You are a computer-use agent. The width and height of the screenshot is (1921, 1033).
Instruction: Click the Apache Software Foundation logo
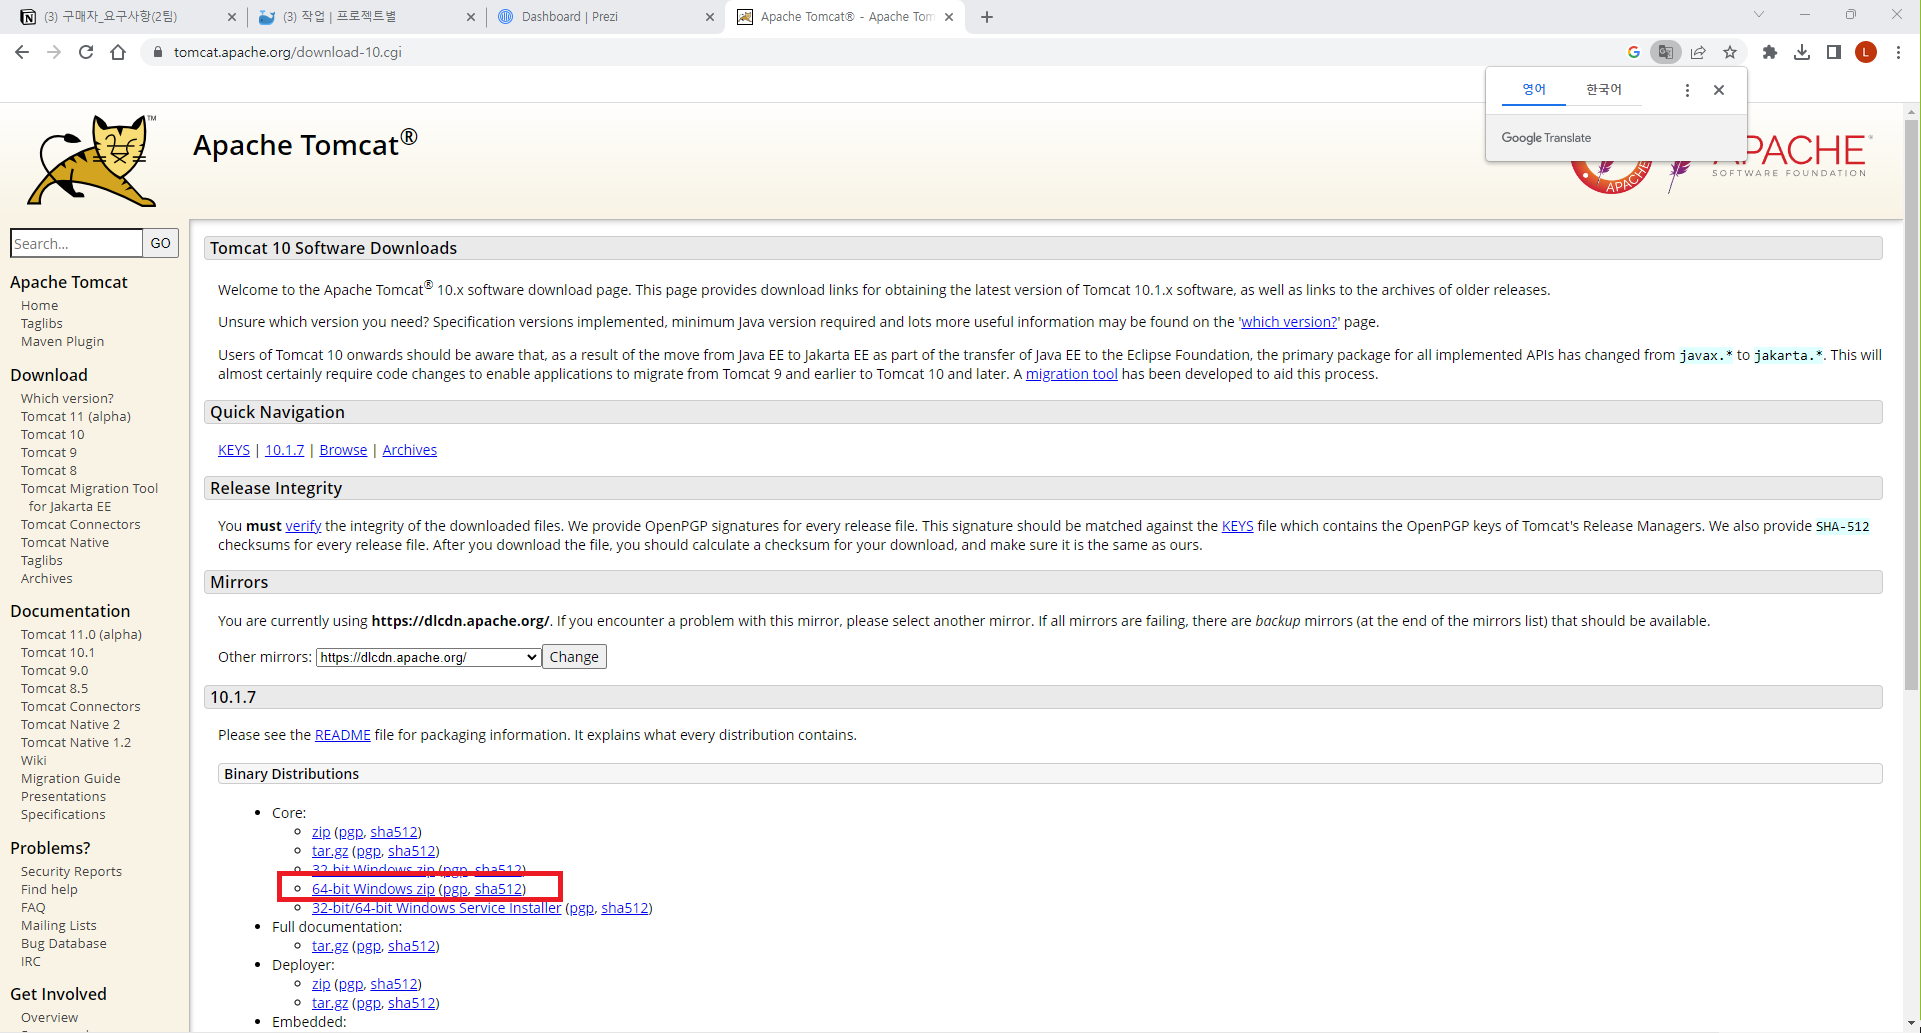[x=1790, y=157]
